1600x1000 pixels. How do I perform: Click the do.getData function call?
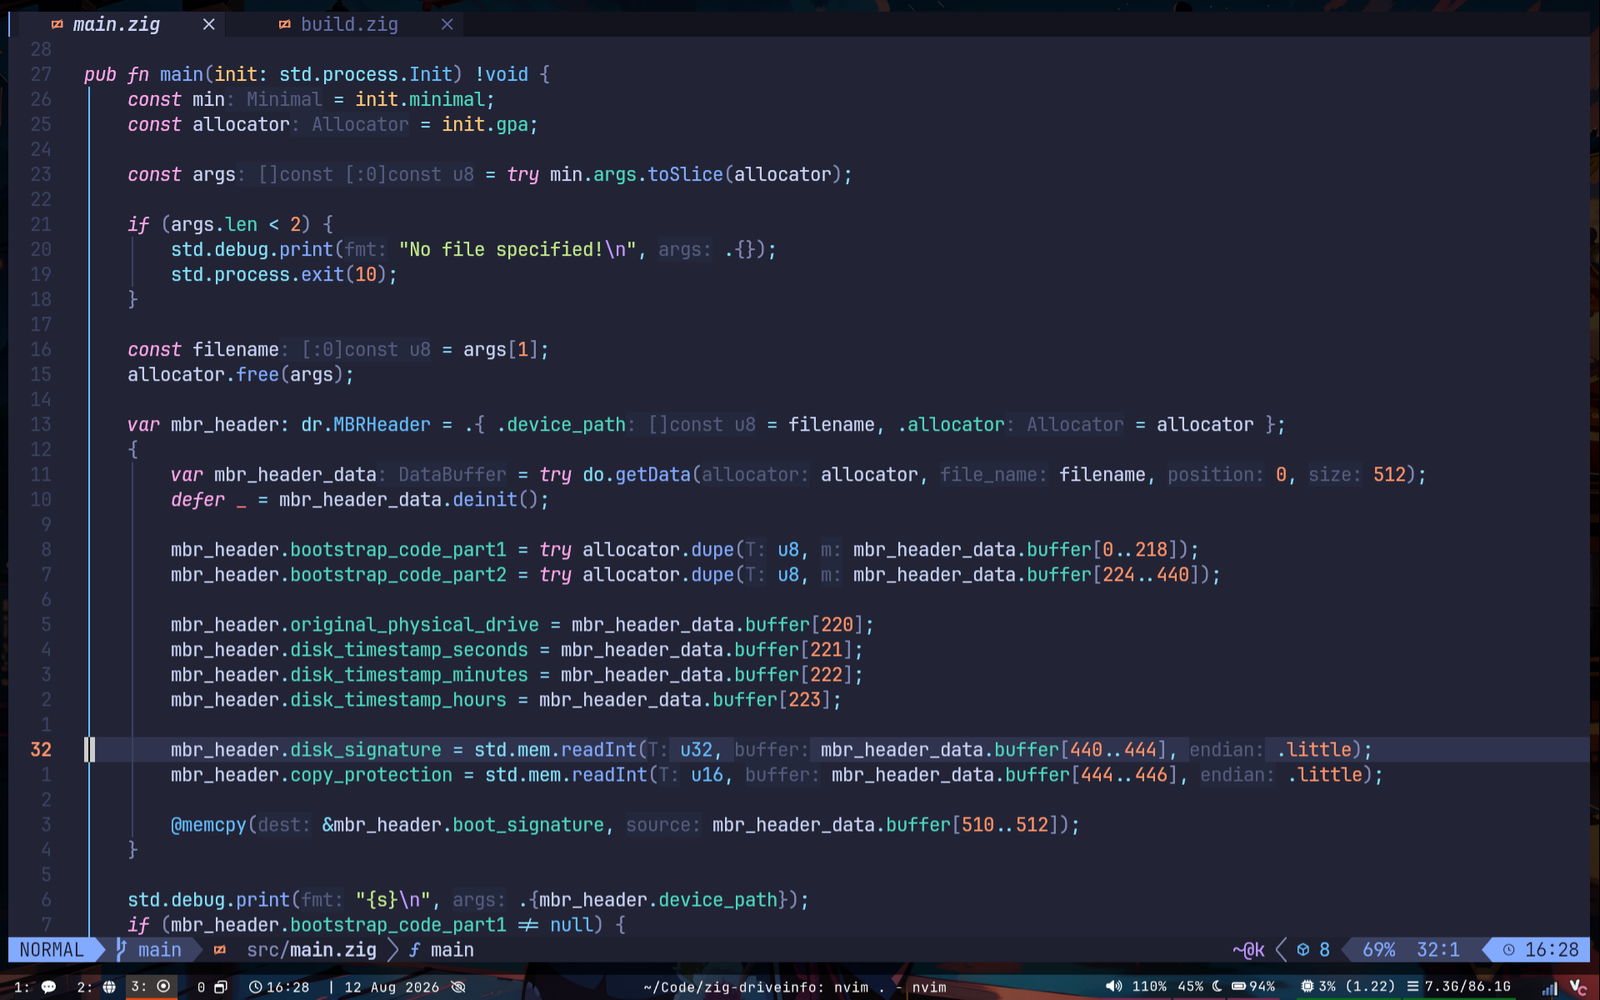pyautogui.click(x=637, y=474)
